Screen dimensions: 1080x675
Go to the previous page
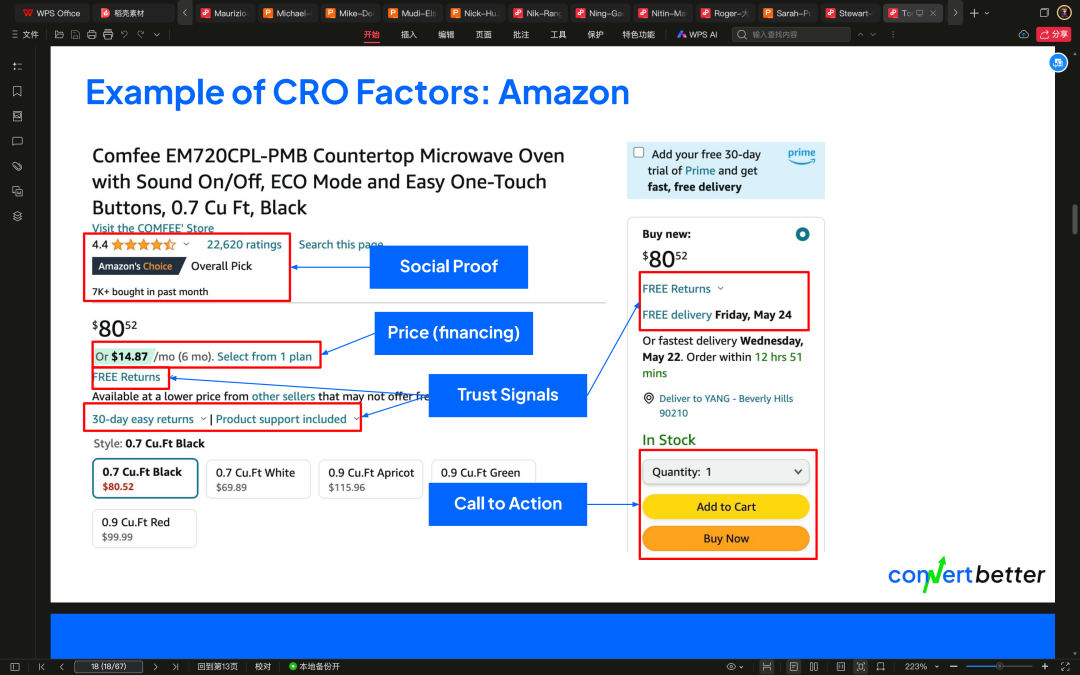click(x=61, y=667)
